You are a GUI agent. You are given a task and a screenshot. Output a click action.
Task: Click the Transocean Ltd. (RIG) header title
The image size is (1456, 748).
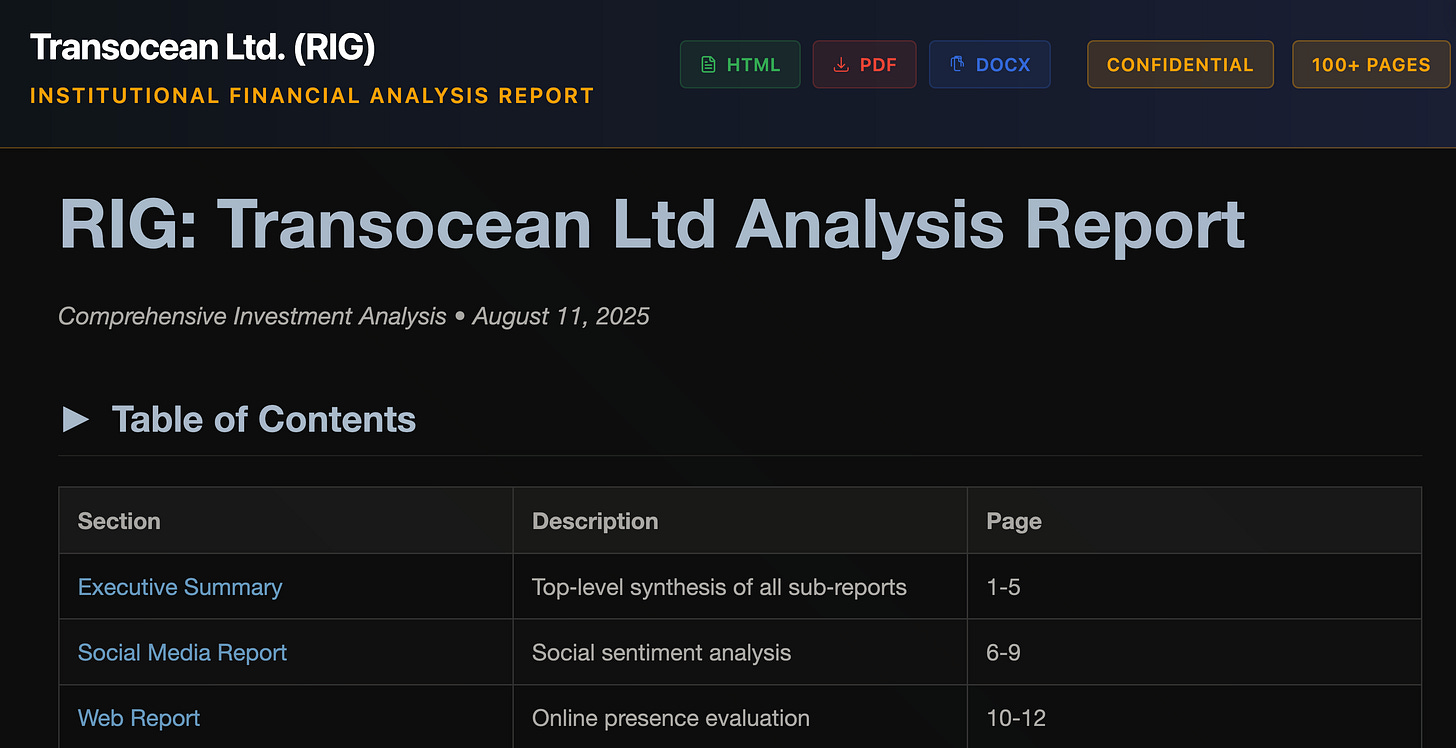[x=202, y=47]
